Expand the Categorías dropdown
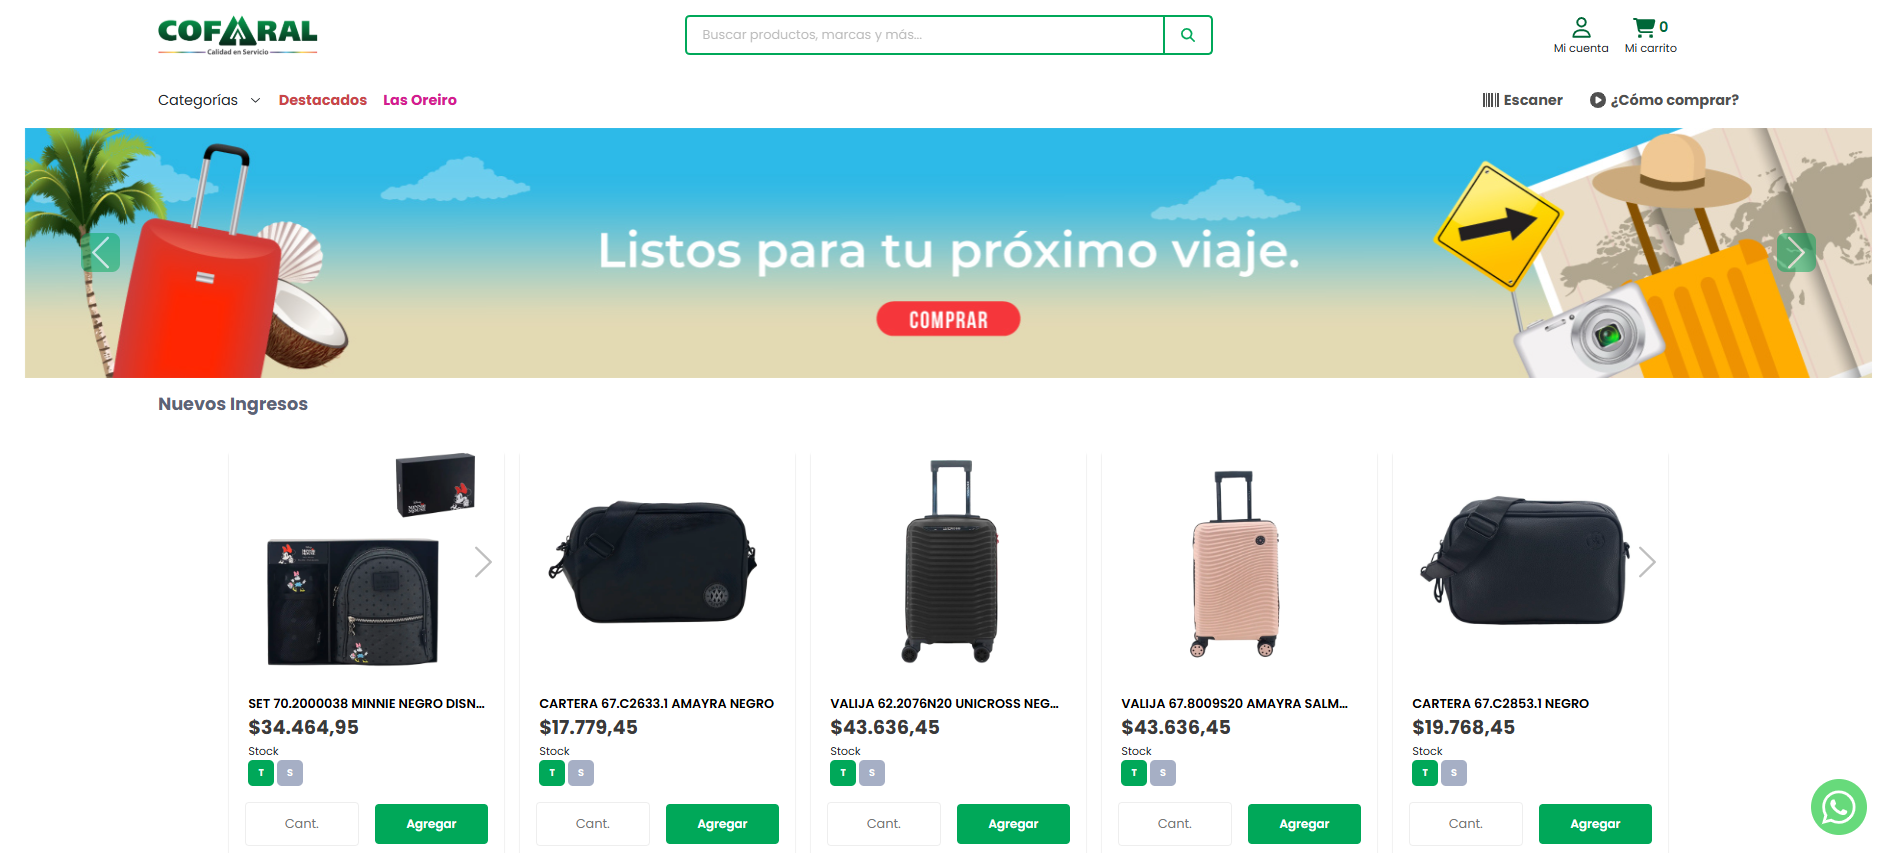Screen dimensions: 1891x853 coord(209,100)
